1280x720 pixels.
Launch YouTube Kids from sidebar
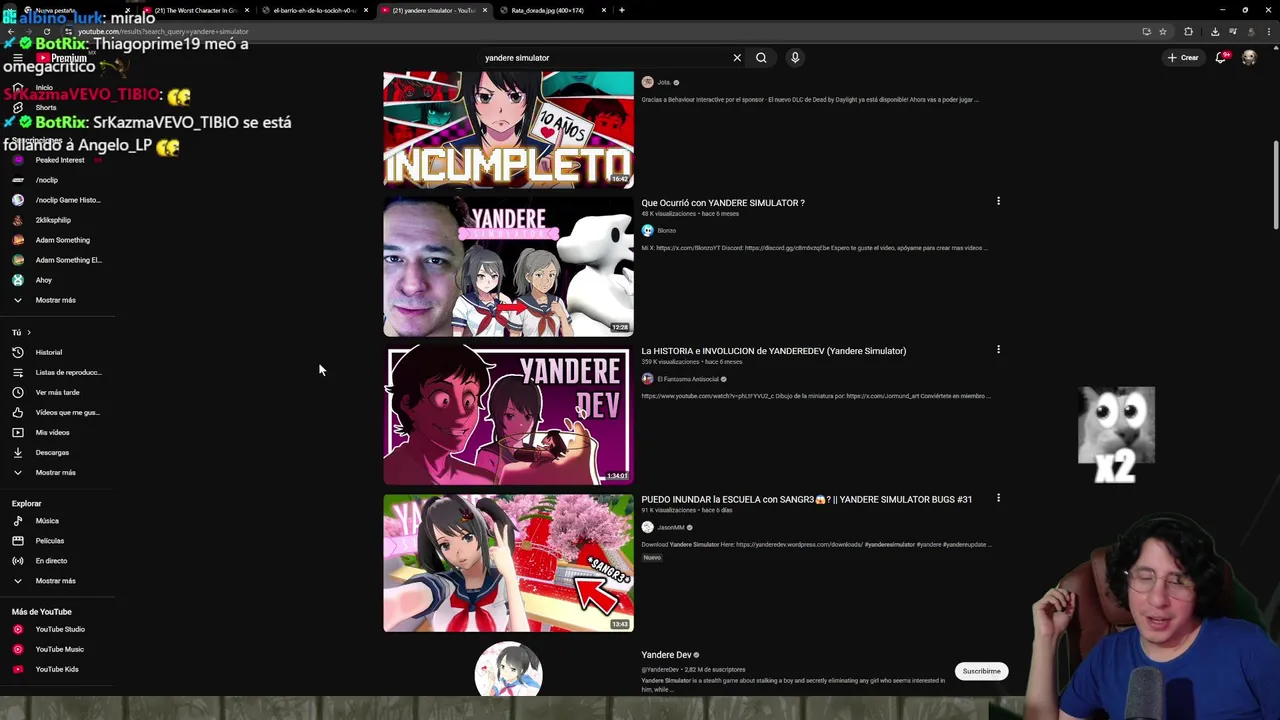click(57, 669)
